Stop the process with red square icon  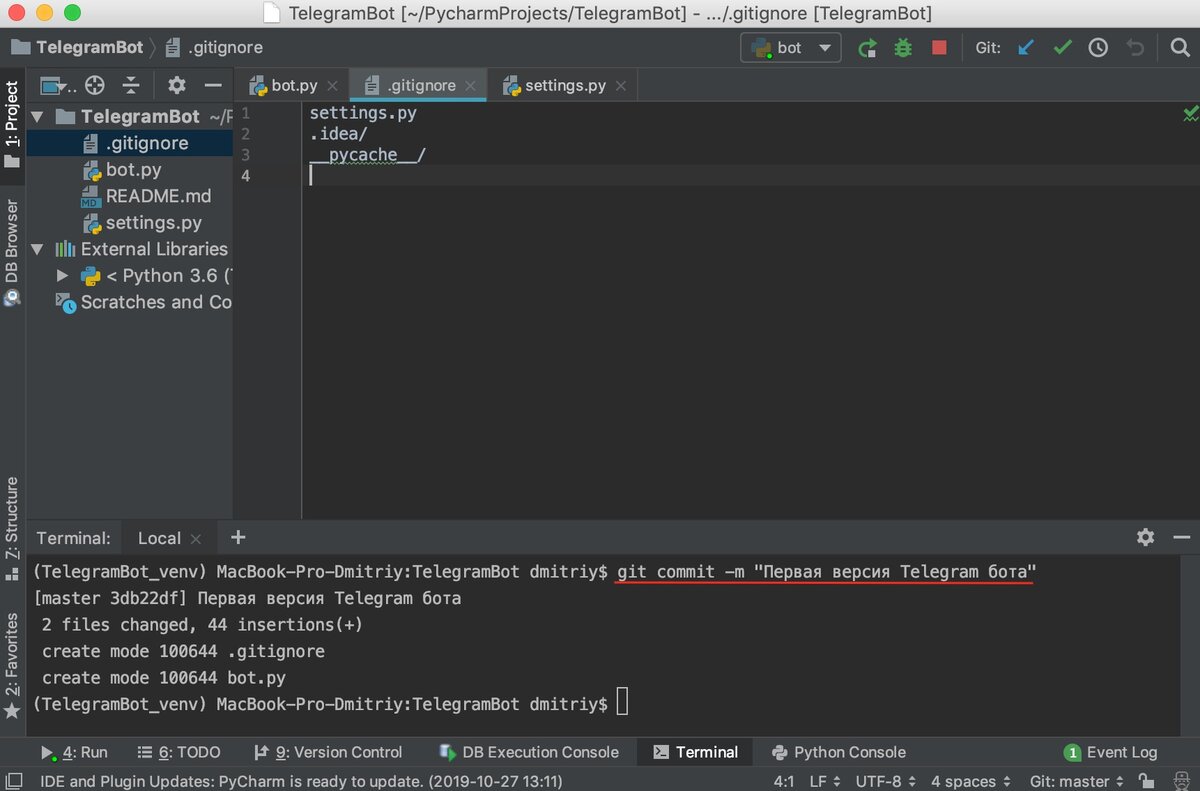pyautogui.click(x=938, y=47)
